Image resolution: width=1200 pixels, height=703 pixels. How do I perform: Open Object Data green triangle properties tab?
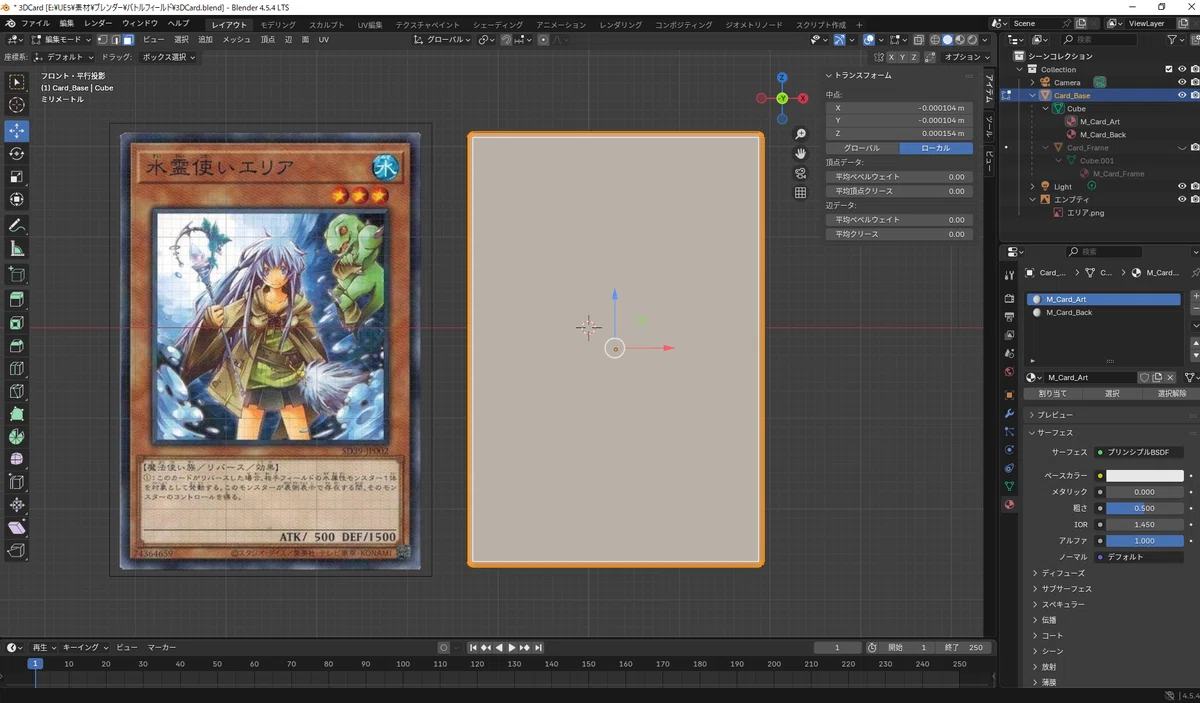point(1009,486)
